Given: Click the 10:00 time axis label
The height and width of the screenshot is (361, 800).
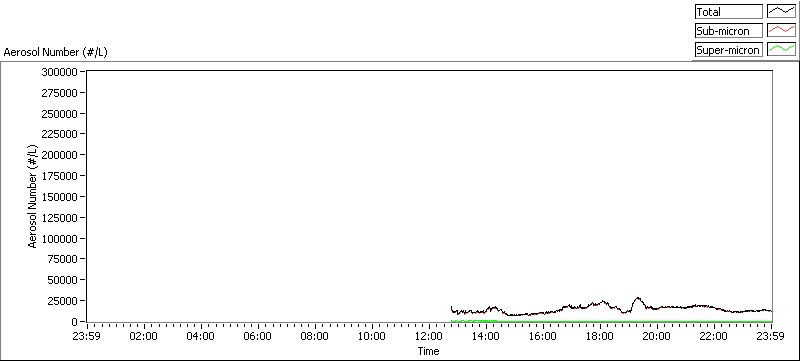Looking at the screenshot, I should pos(372,336).
